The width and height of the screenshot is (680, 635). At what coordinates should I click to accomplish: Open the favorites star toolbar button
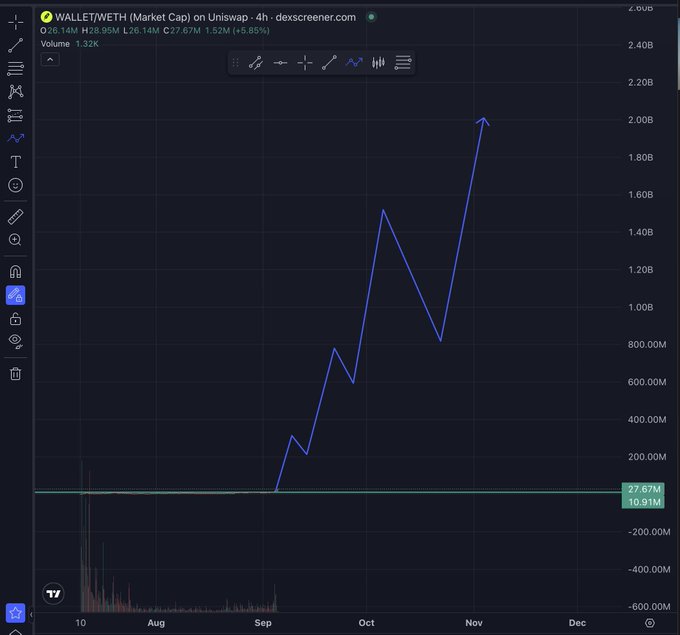coord(15,613)
